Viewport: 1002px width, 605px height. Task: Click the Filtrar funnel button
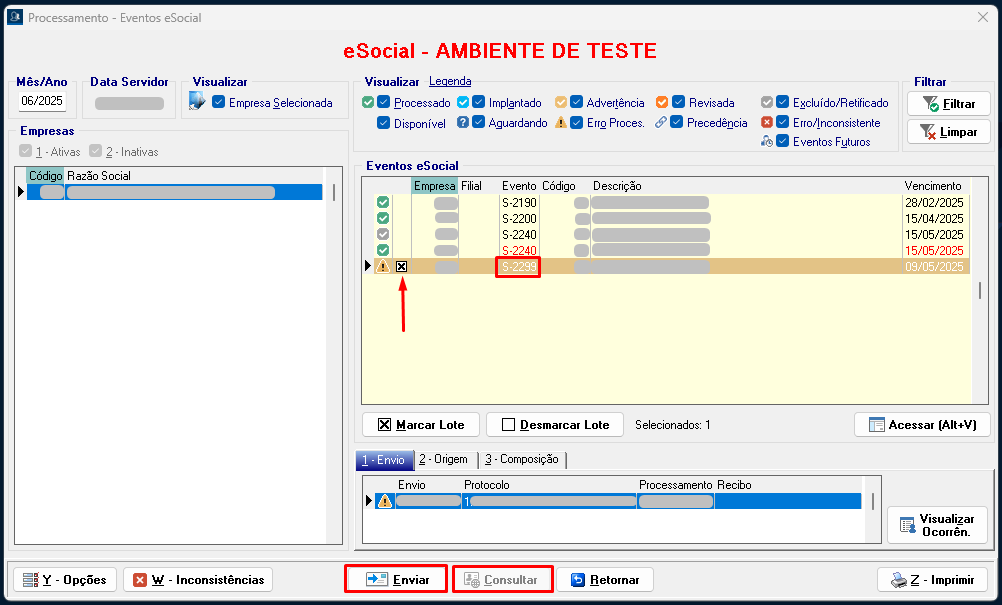tap(948, 103)
